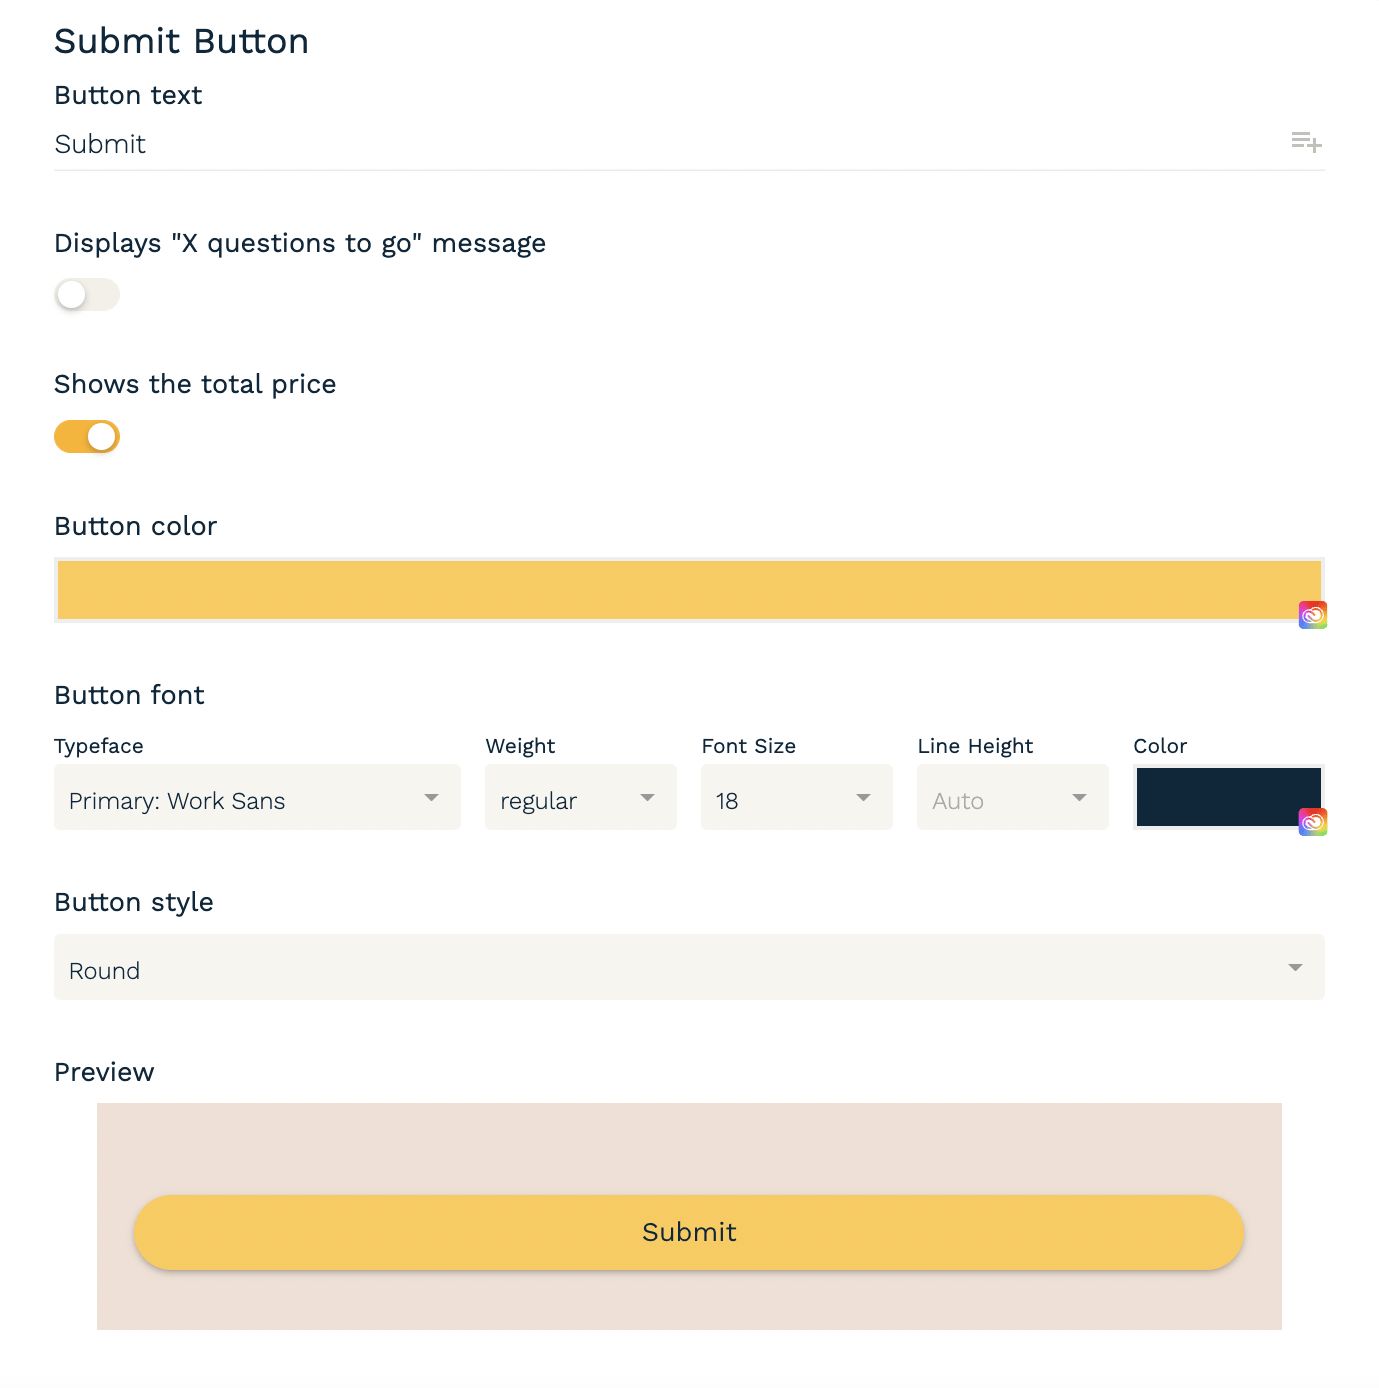
Task: Click the add-line icon beside the Button text field
Action: pos(1308,143)
